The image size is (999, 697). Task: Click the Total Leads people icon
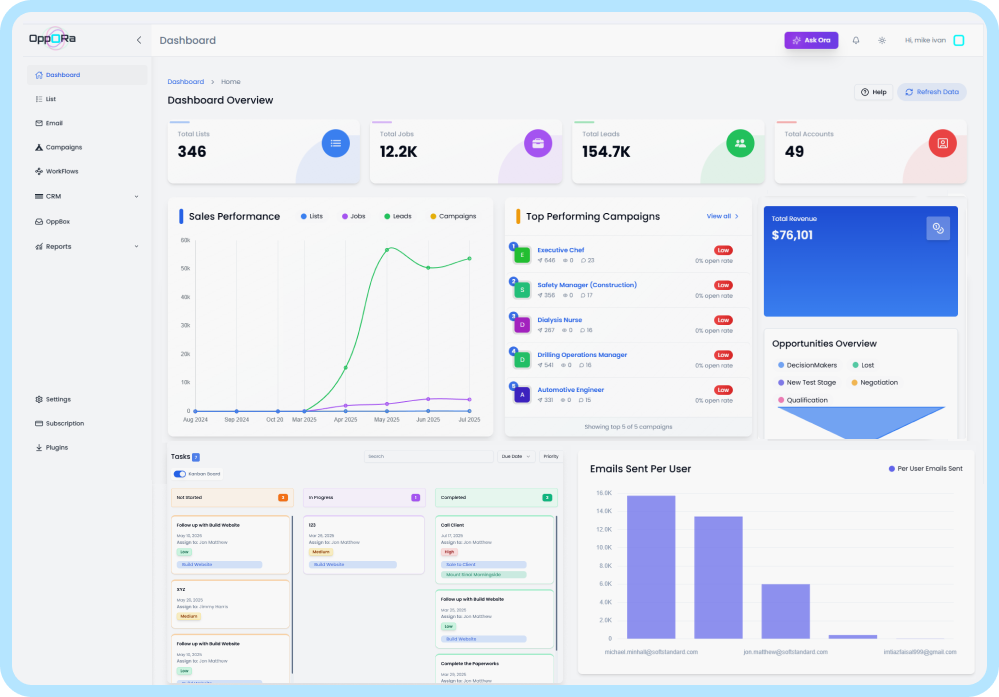(x=740, y=143)
